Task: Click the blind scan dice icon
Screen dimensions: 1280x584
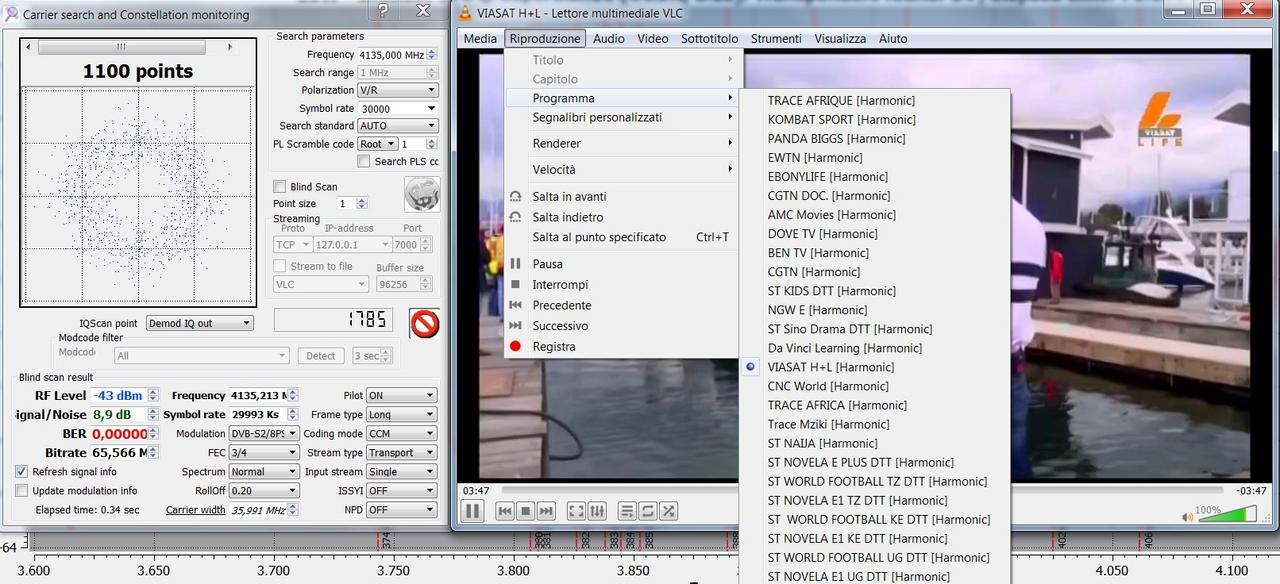Action: pos(422,194)
